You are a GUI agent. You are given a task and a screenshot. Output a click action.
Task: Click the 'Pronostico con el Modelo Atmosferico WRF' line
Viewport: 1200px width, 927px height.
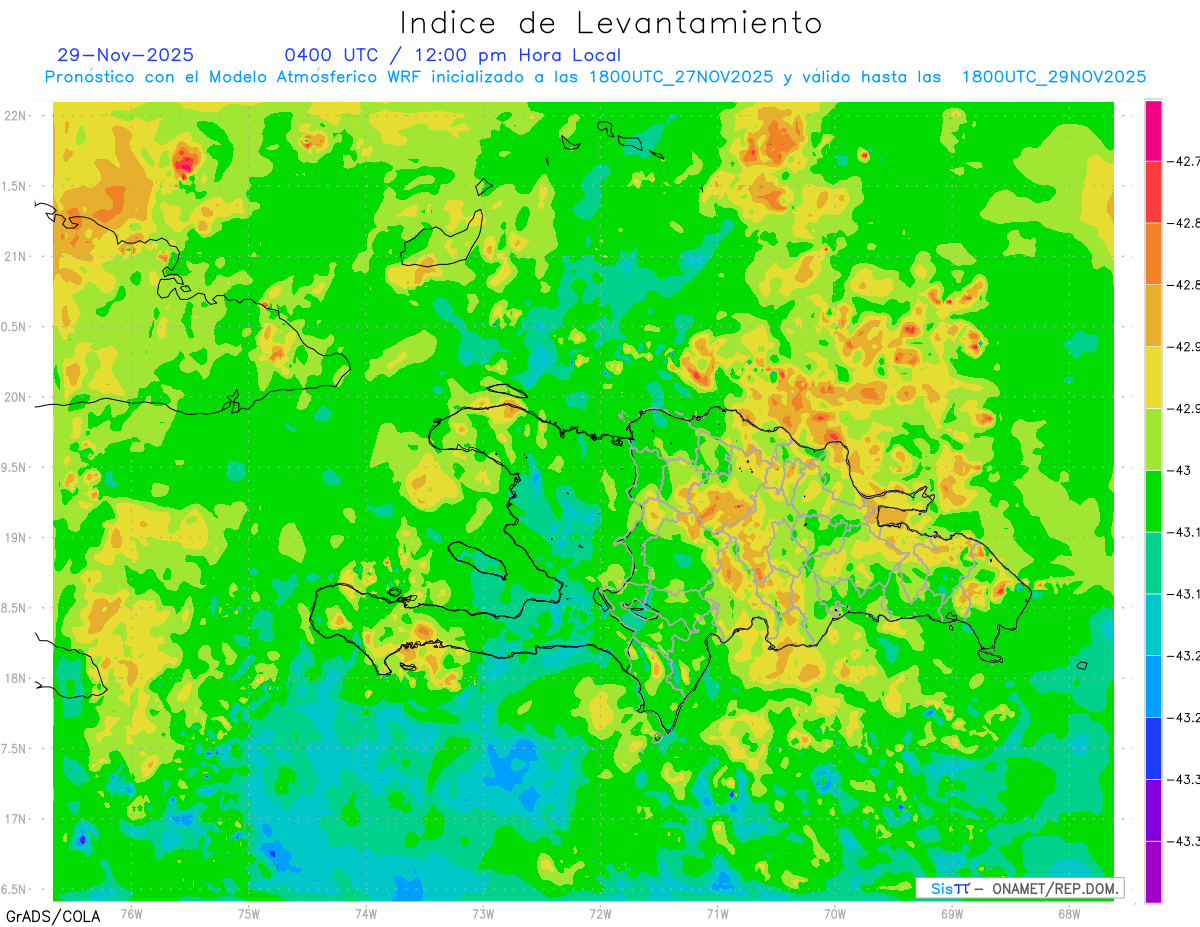(x=595, y=77)
